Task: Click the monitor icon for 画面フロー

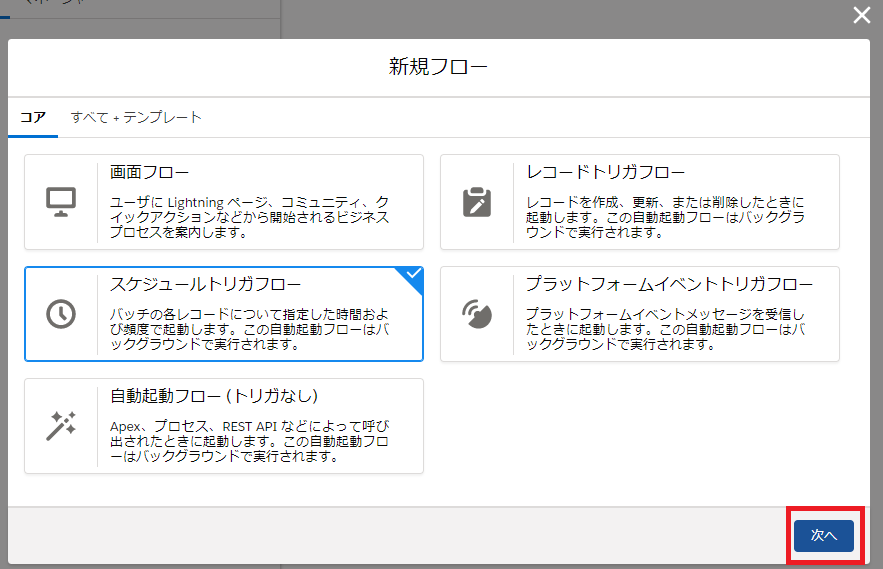Action: coord(61,202)
